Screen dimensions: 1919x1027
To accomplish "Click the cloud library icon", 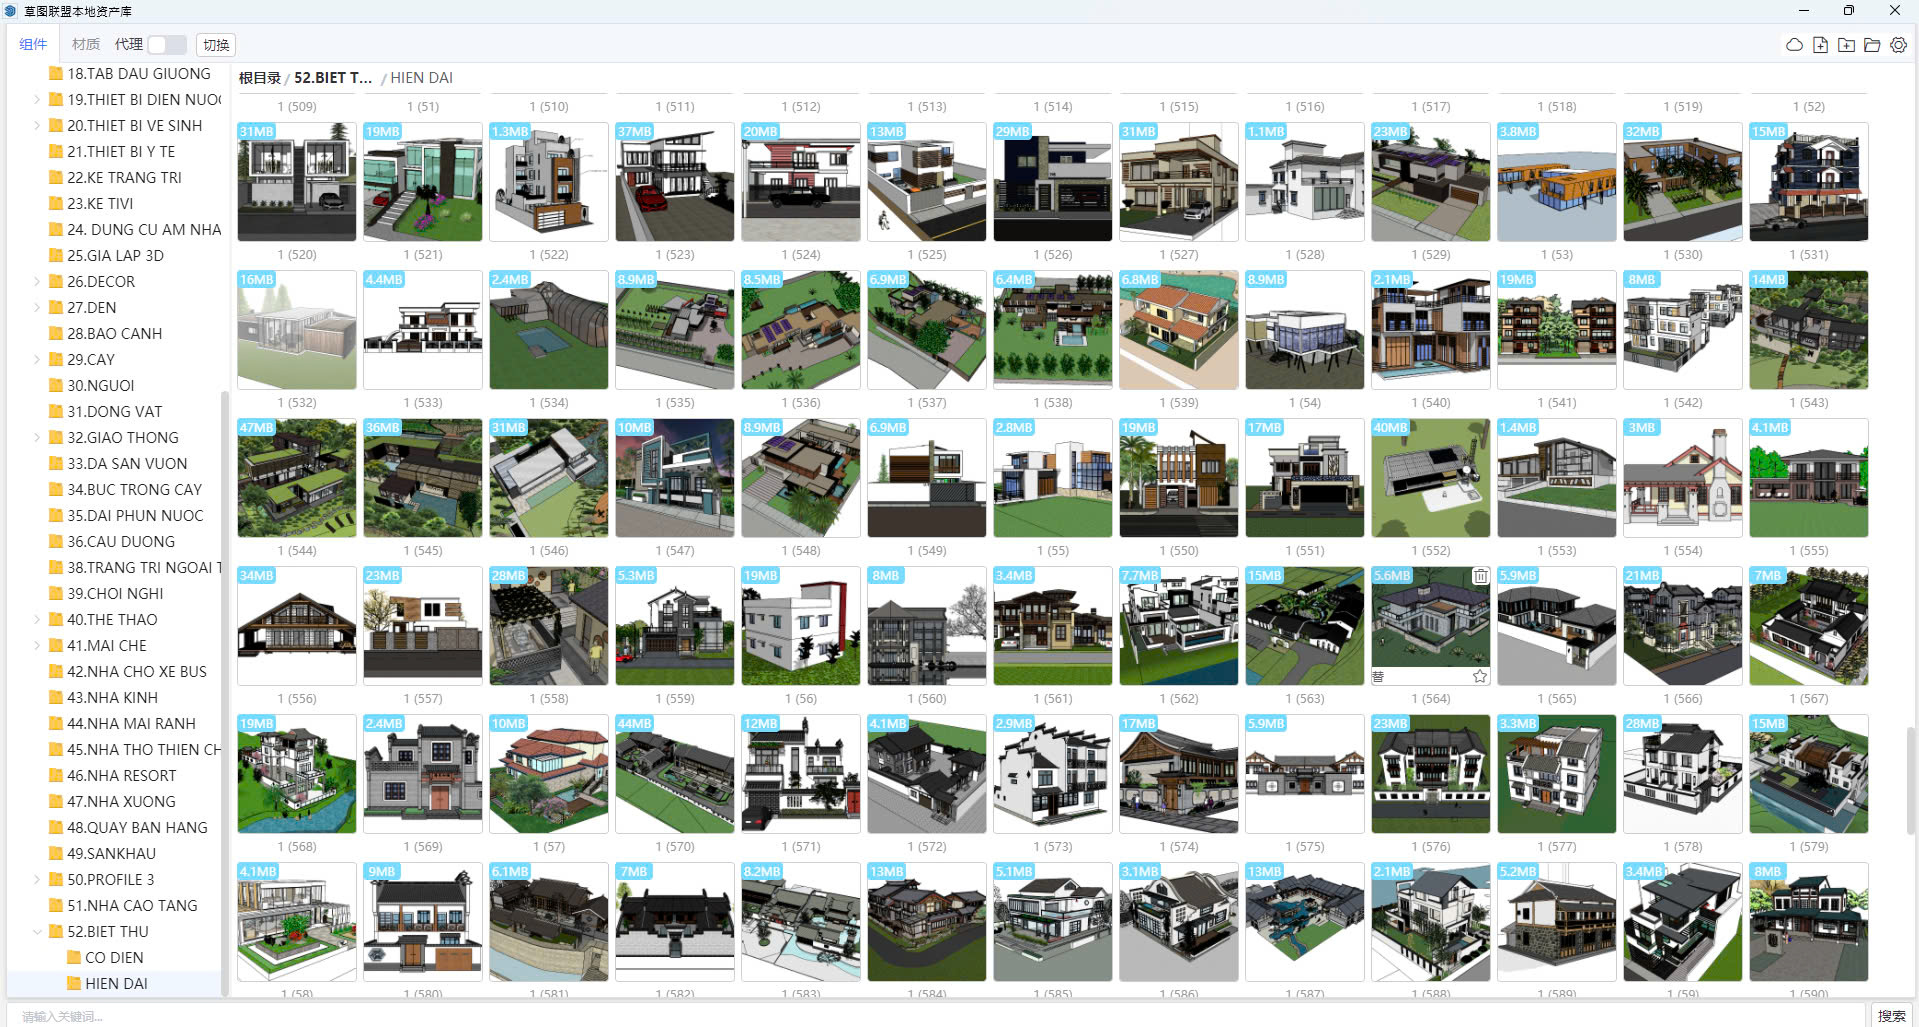I will pyautogui.click(x=1794, y=45).
